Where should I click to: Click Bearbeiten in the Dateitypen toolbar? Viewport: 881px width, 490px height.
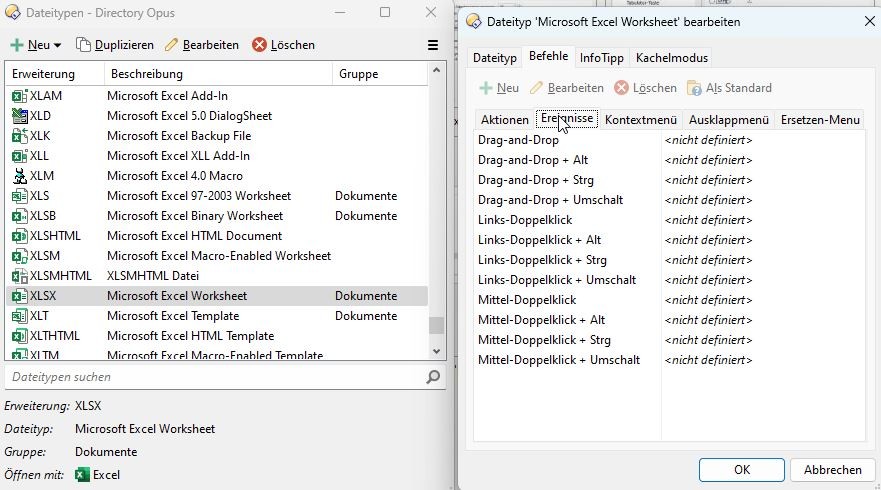(202, 45)
